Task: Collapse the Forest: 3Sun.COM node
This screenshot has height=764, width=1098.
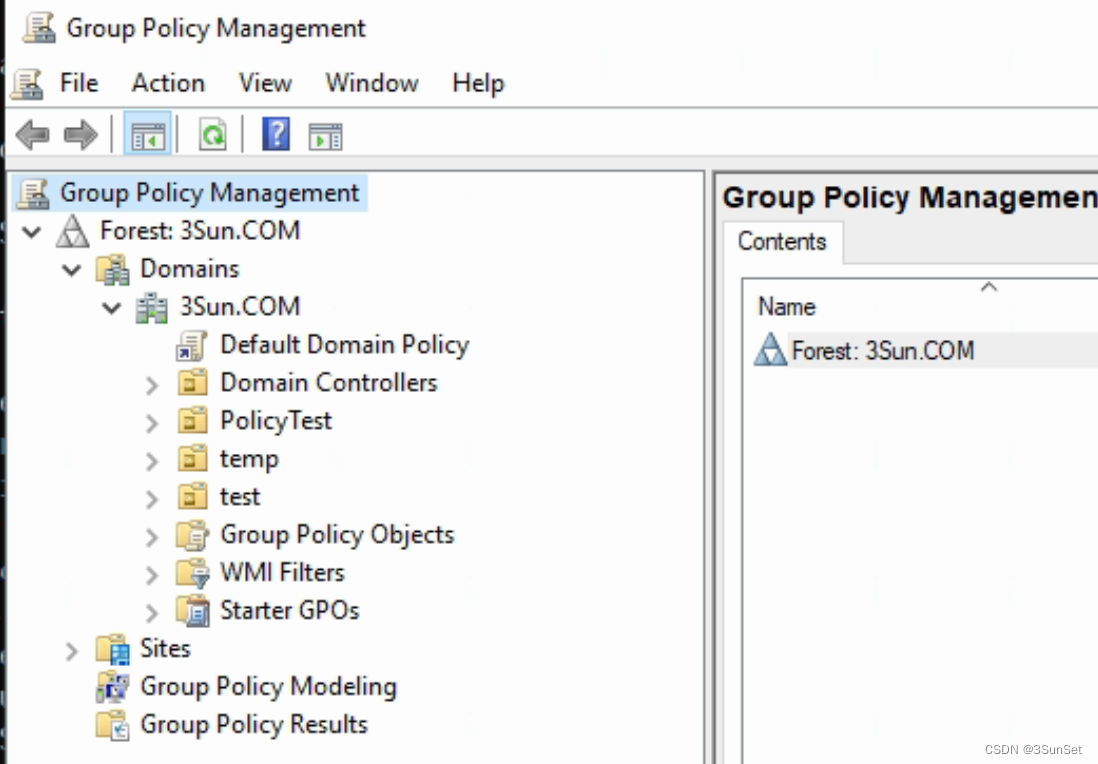Action: [31, 231]
